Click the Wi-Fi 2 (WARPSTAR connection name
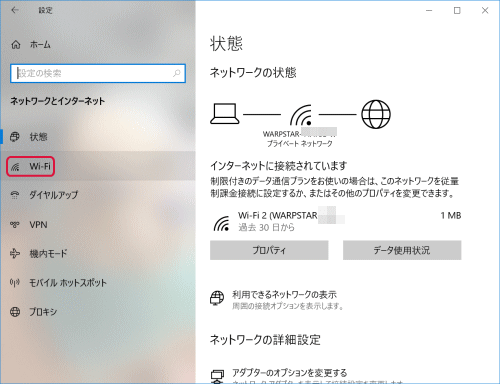Viewport: 500px width, 384px height. pos(278,215)
